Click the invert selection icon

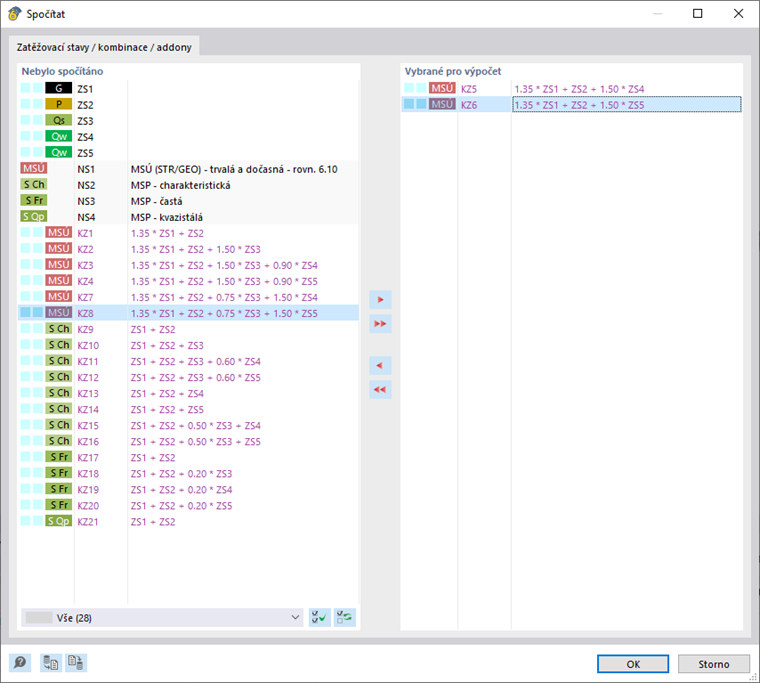pyautogui.click(x=345, y=618)
